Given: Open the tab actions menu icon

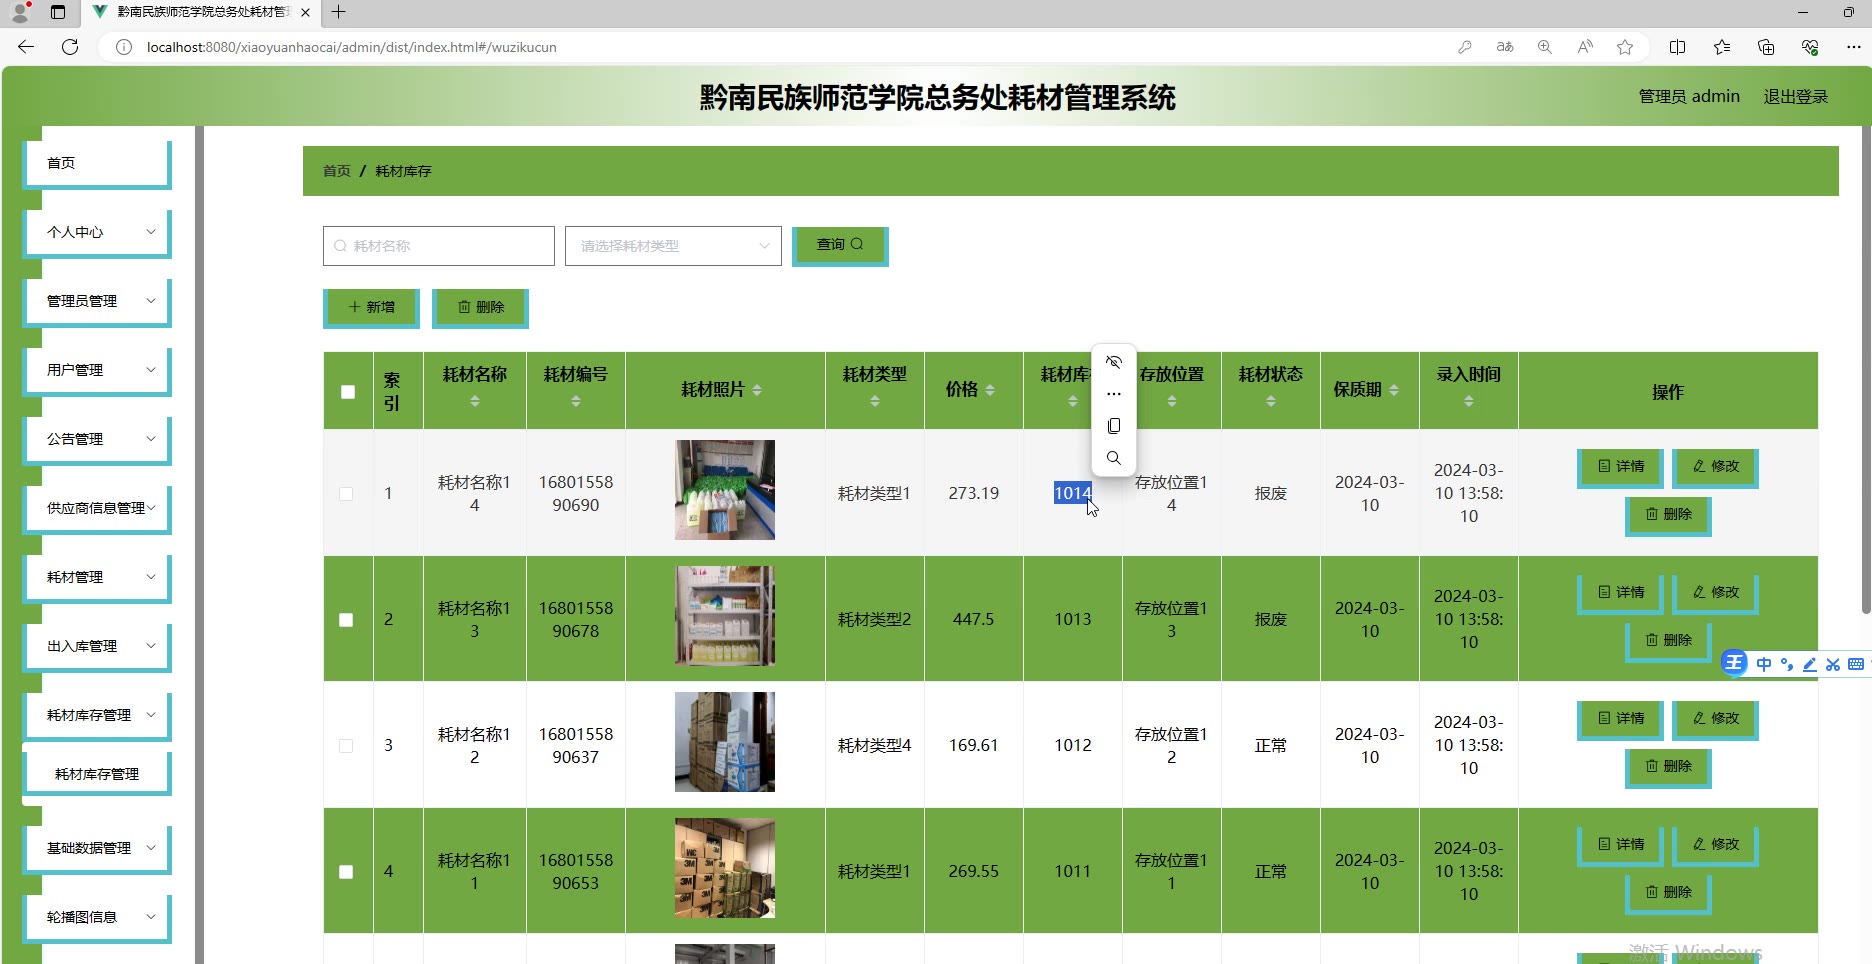Looking at the screenshot, I should 58,12.
